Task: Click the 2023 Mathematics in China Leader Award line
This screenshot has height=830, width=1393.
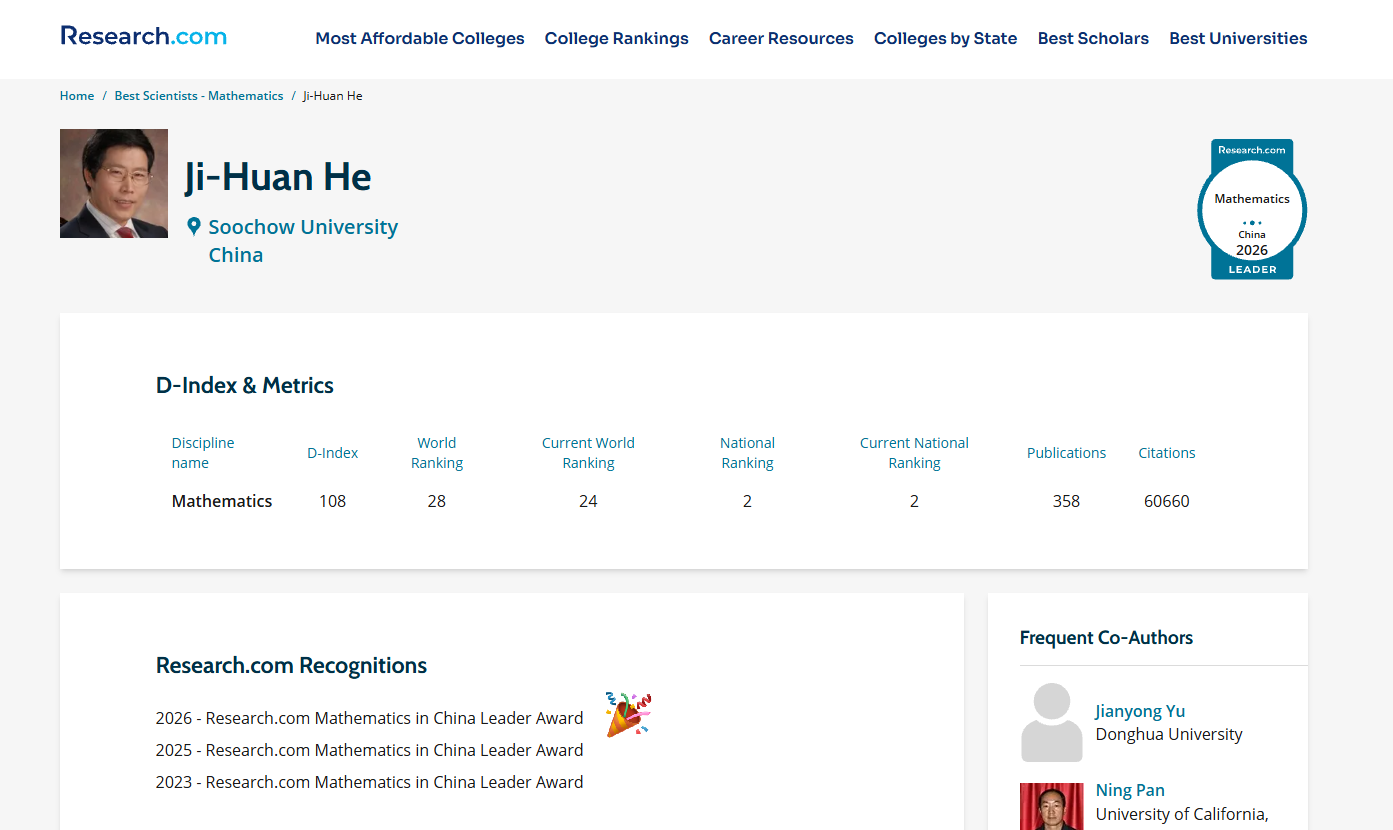Action: pos(369,782)
